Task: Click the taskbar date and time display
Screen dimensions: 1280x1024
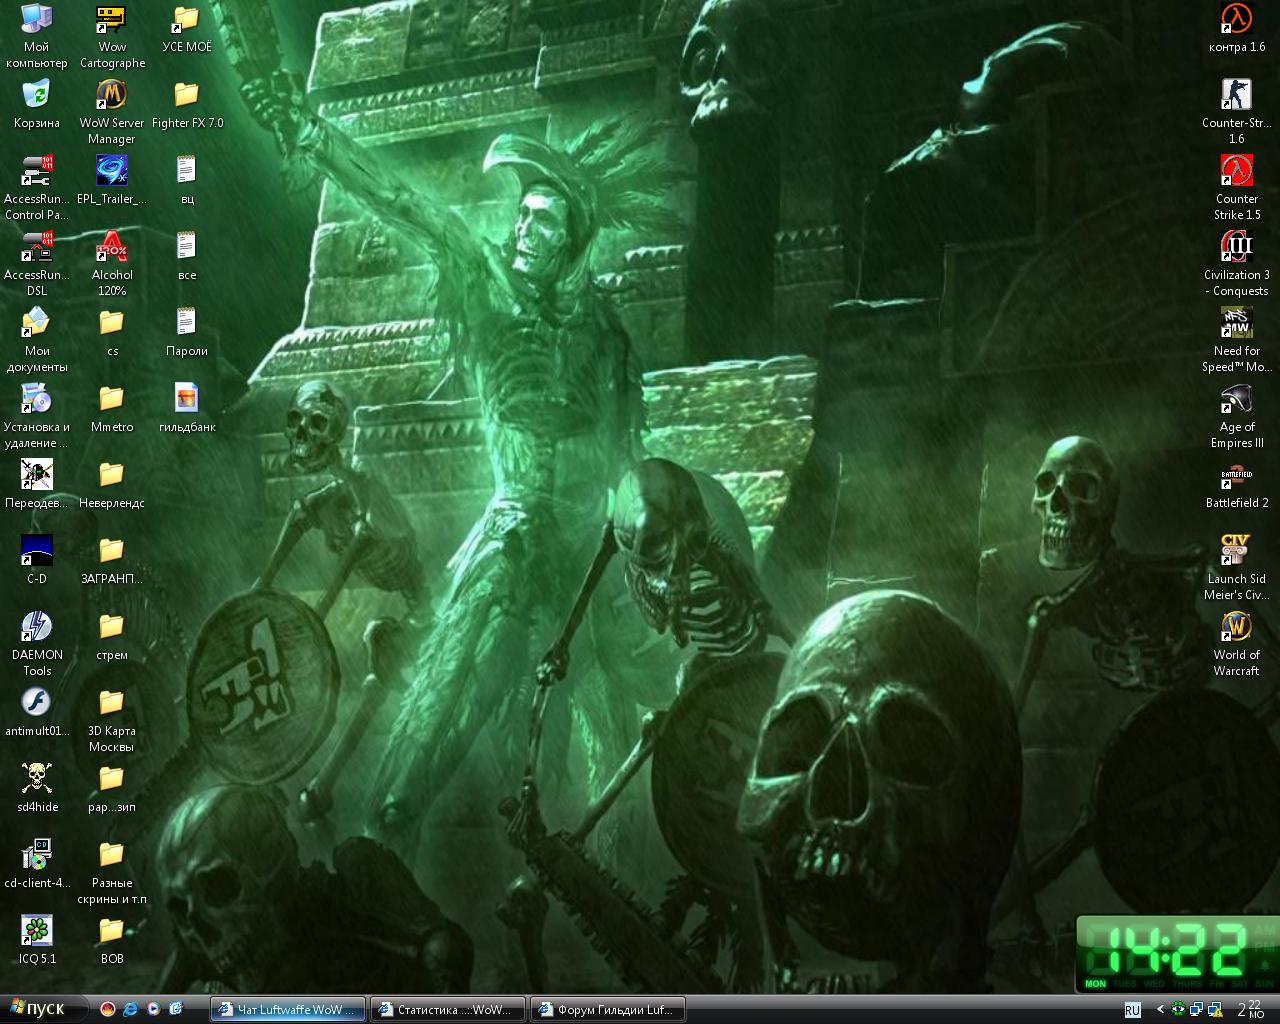Action: pos(1251,1009)
